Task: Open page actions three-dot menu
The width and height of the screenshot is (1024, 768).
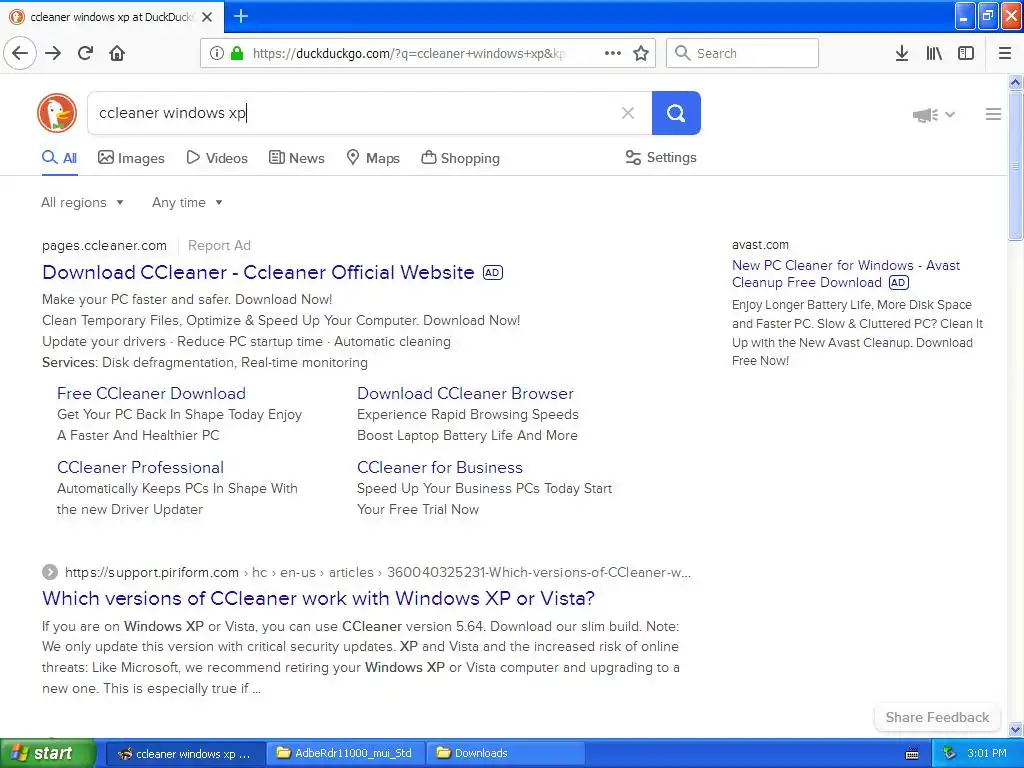Action: tap(613, 53)
